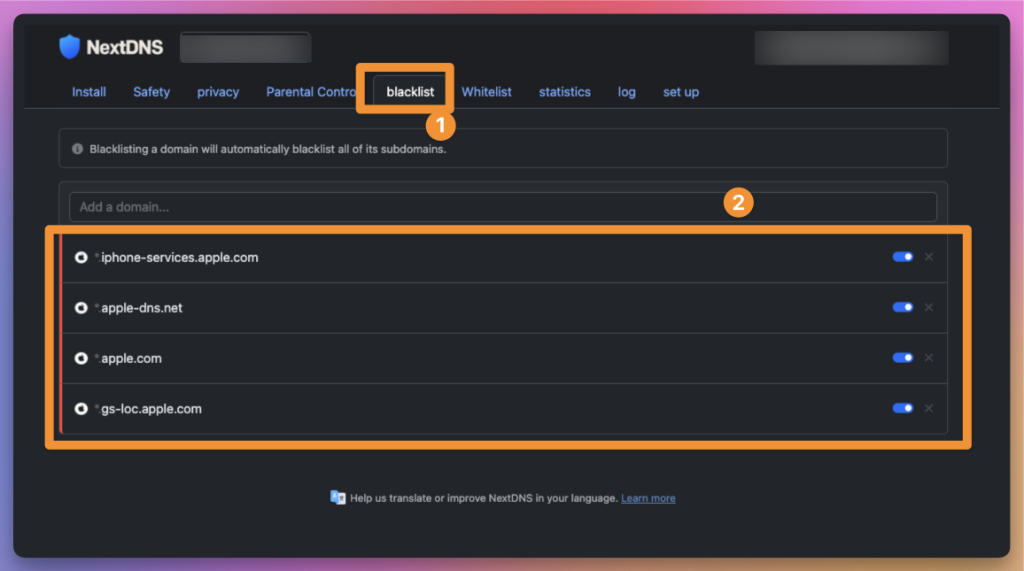Click the icon next to apple-dns.net
Image resolution: width=1024 pixels, height=571 pixels.
point(81,308)
